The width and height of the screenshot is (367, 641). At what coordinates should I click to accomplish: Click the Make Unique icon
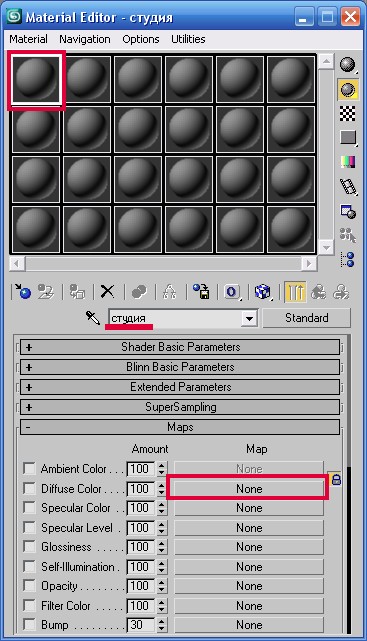pos(170,292)
